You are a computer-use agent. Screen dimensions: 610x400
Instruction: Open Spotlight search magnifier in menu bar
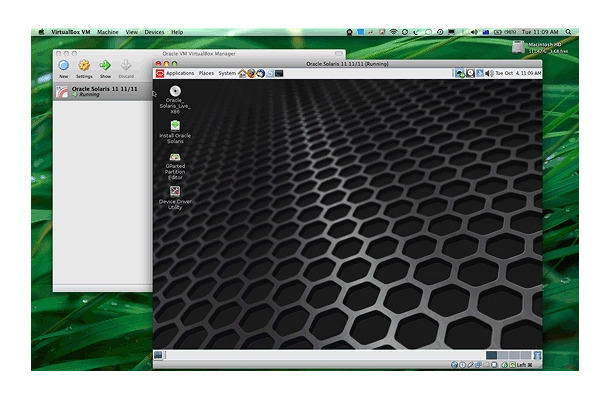pos(568,32)
